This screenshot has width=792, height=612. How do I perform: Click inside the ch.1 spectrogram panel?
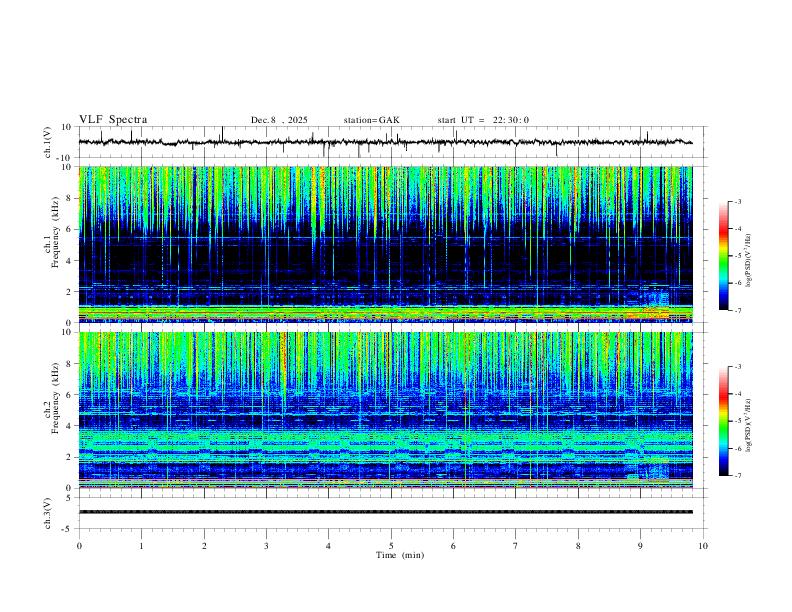385,244
